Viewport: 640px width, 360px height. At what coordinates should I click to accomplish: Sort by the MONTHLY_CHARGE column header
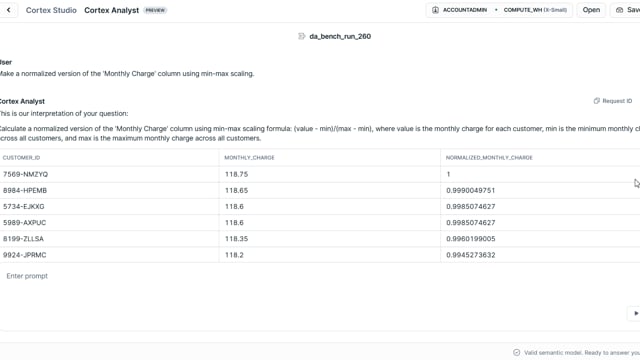pos(249,158)
